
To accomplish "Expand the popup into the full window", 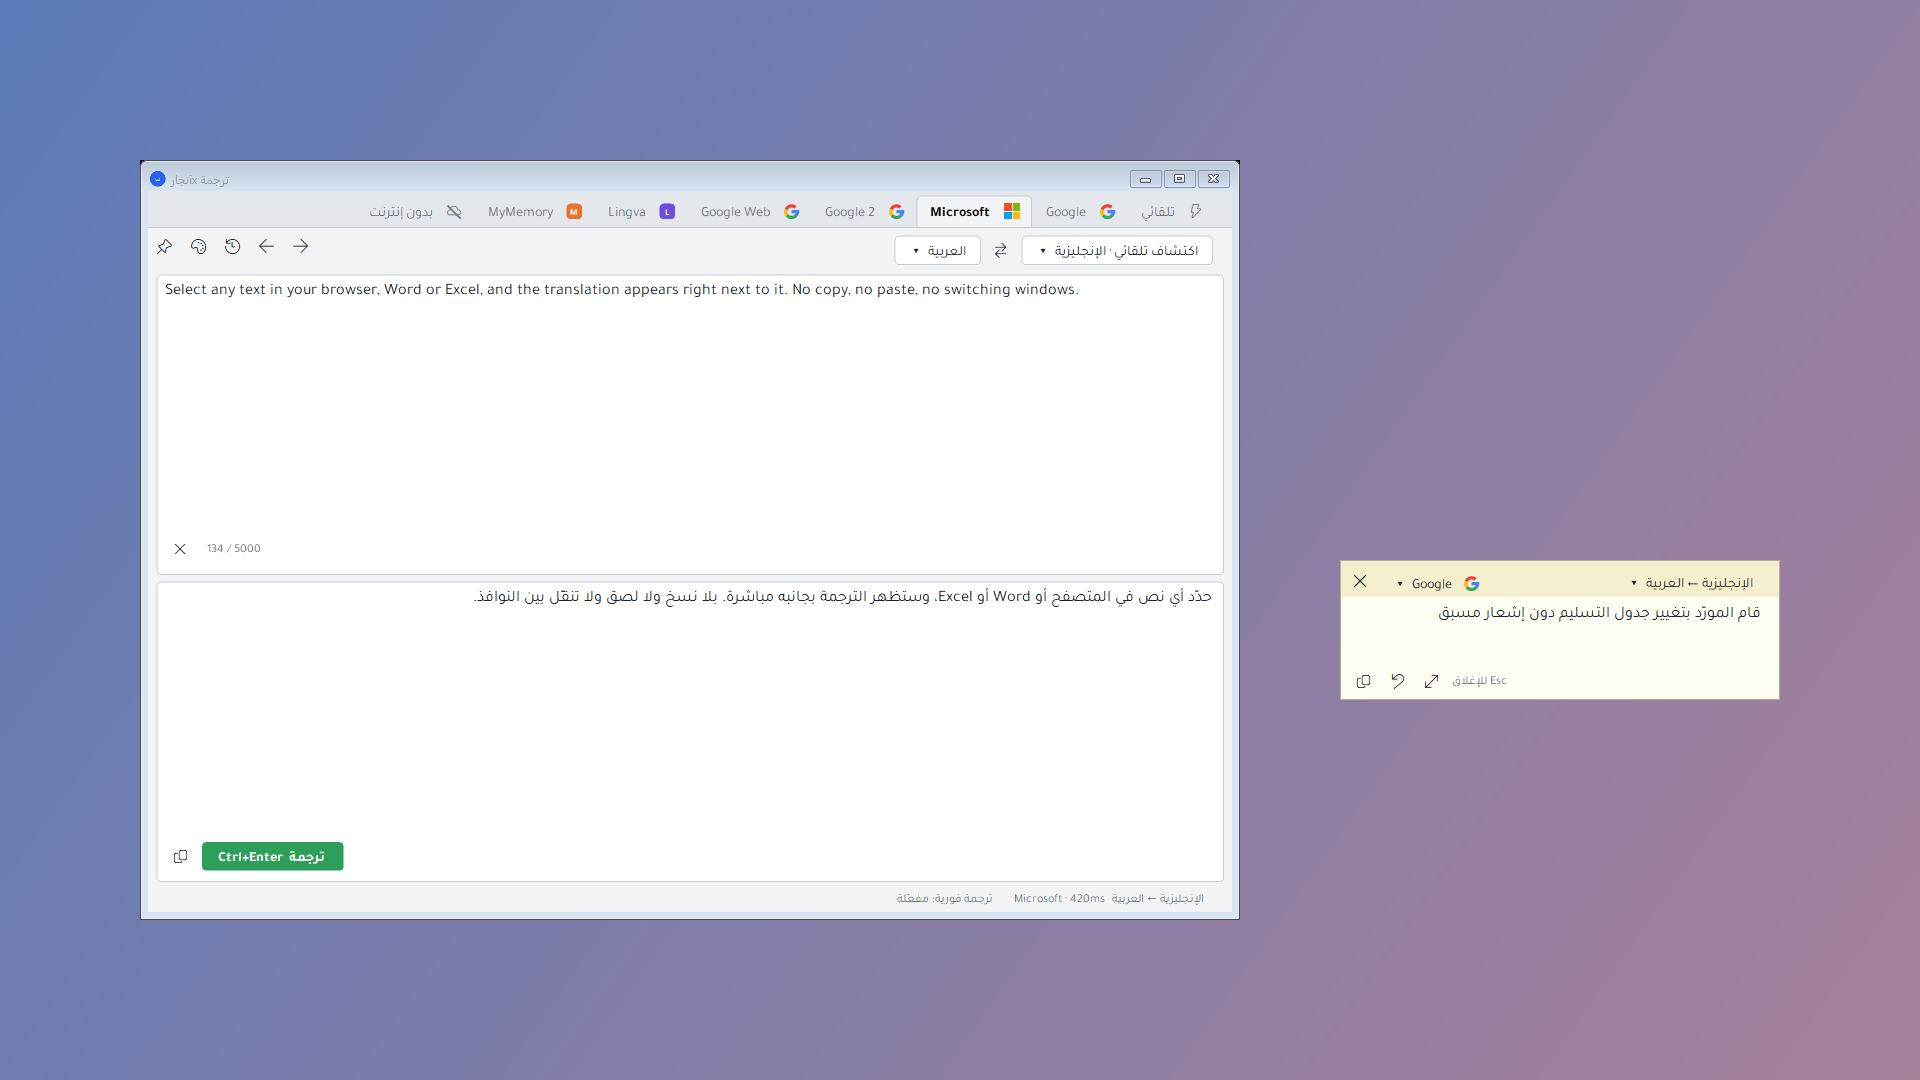I will pos(1432,681).
